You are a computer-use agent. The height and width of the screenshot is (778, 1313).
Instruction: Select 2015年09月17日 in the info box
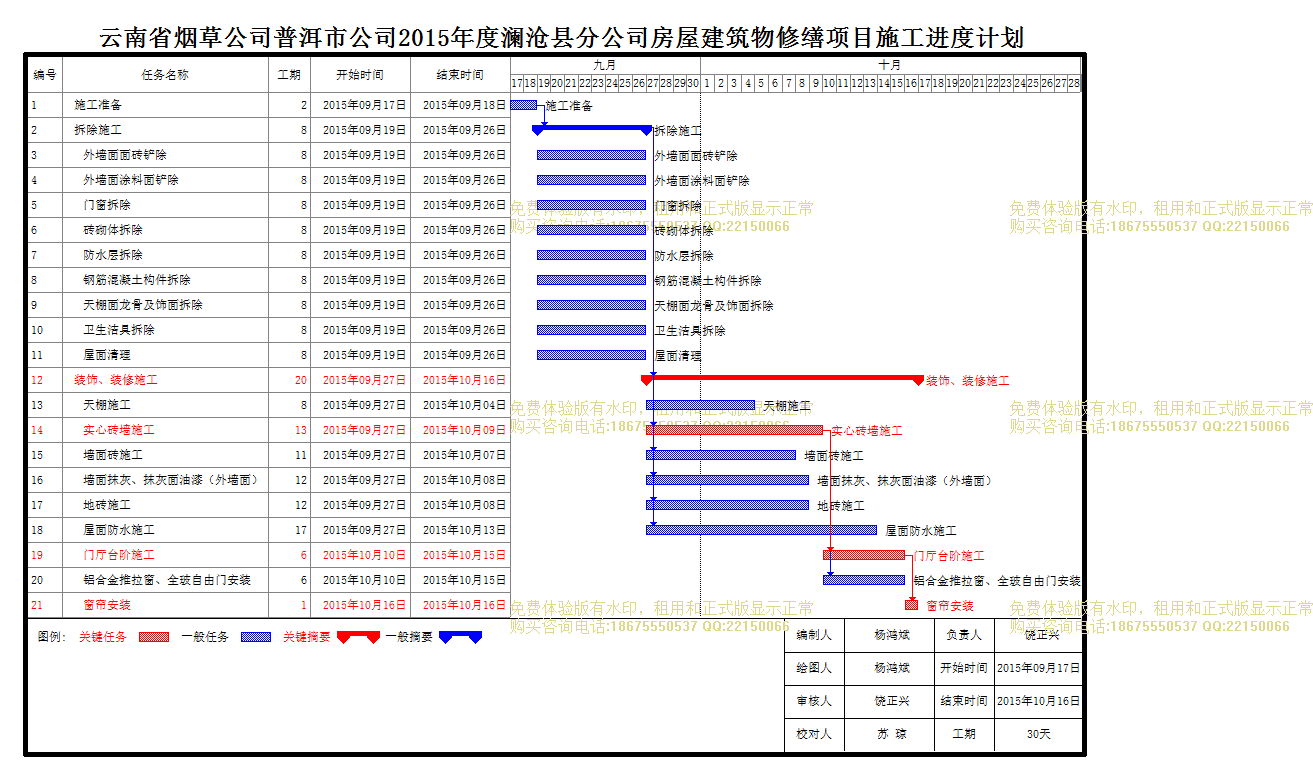coord(1038,668)
